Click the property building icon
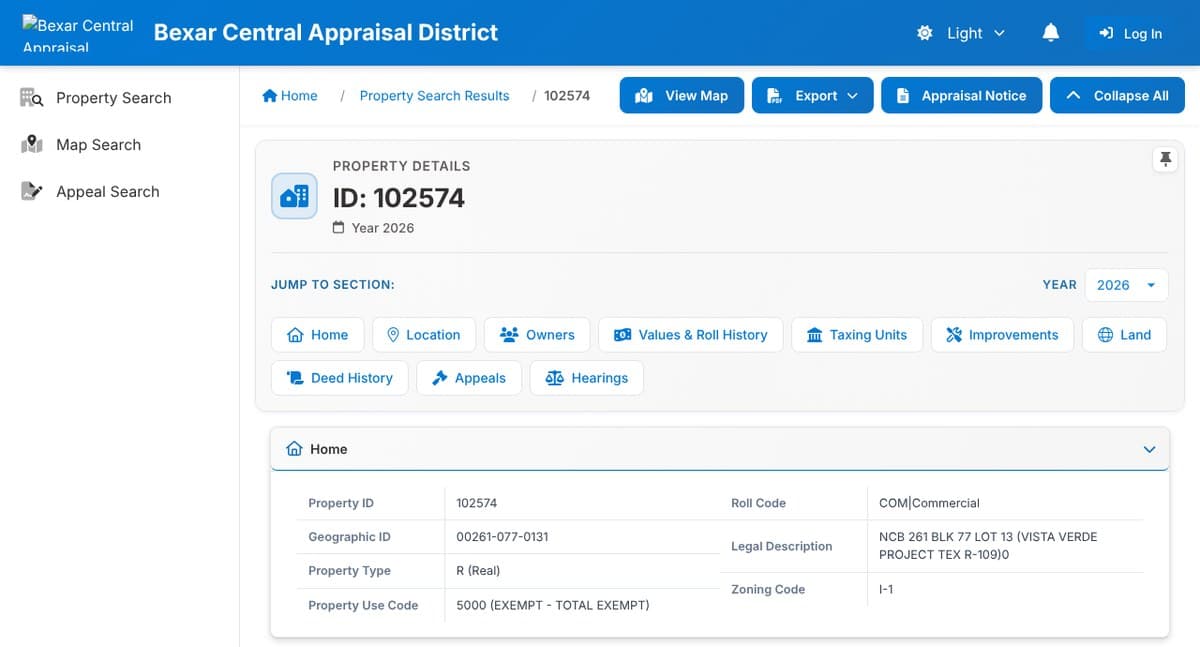The image size is (1200, 647). coord(295,196)
